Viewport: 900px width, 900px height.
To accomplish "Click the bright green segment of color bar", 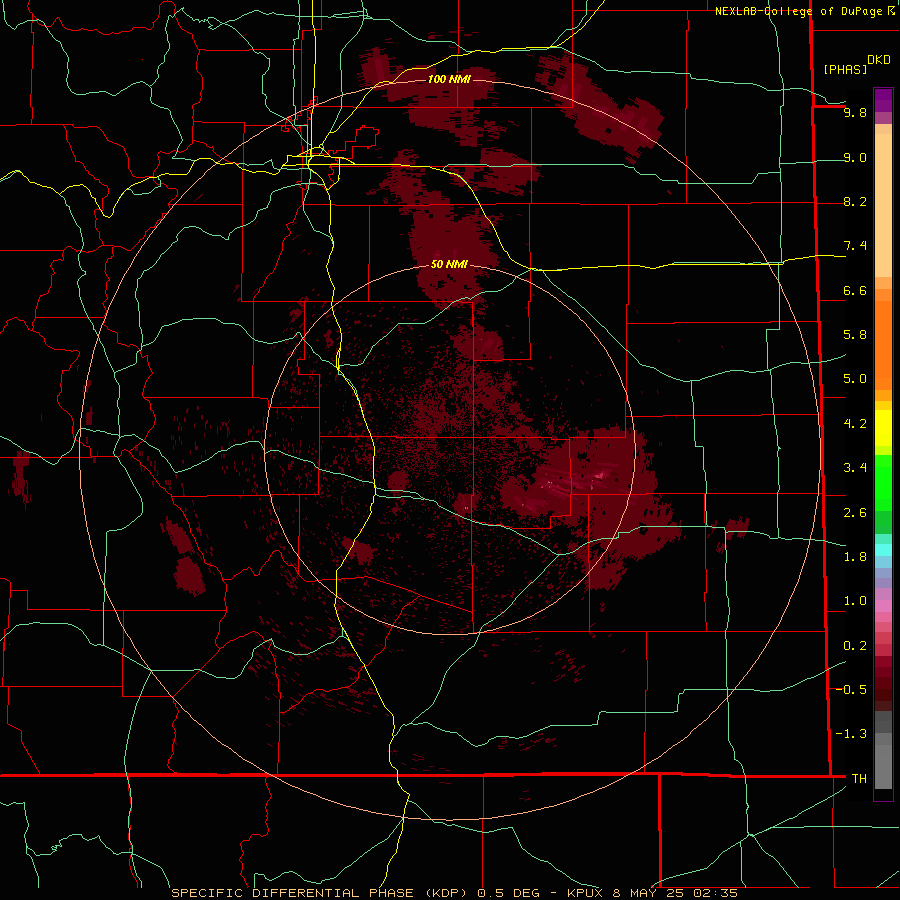I will [x=883, y=482].
